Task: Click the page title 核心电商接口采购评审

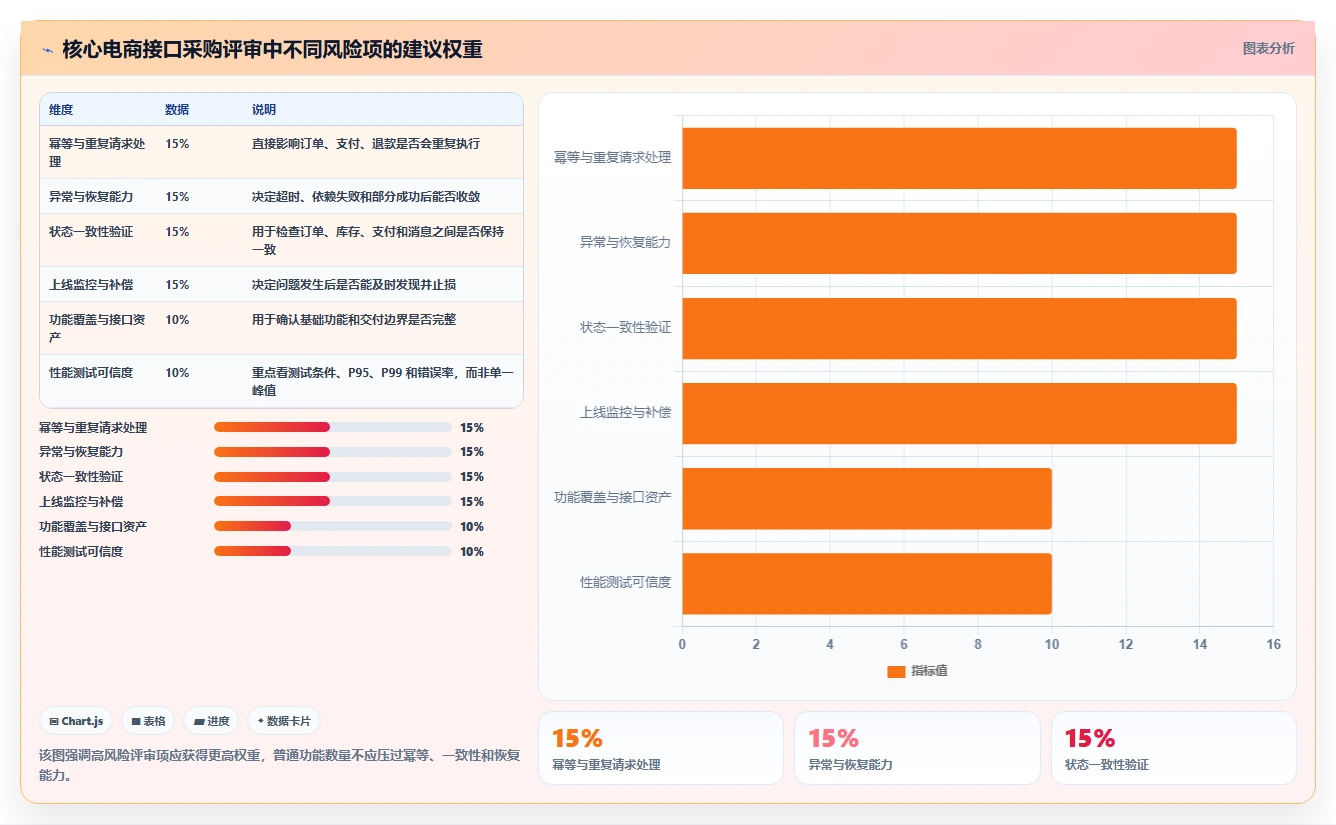Action: pos(272,49)
